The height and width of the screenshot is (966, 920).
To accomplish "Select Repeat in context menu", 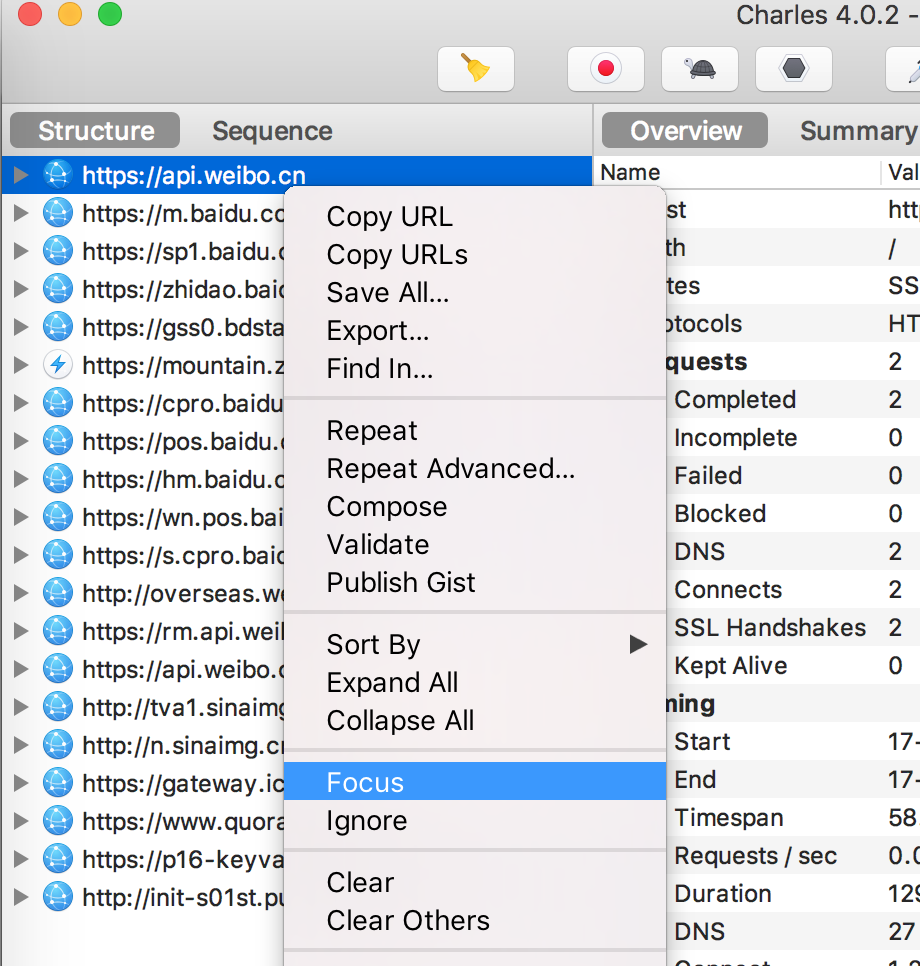I will tap(474, 431).
